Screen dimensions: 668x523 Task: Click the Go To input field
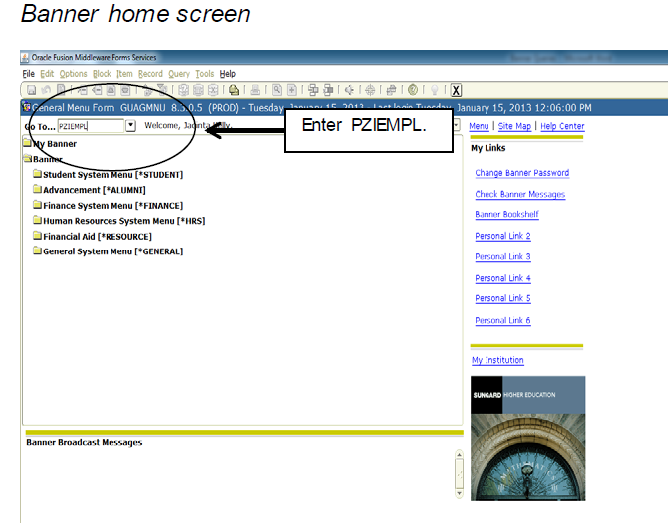tap(90, 126)
